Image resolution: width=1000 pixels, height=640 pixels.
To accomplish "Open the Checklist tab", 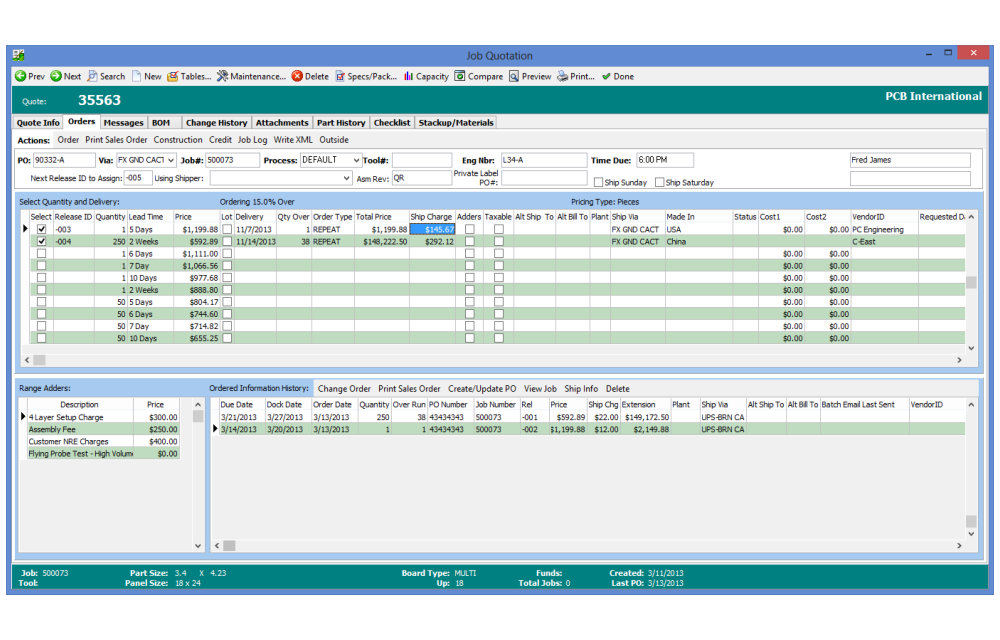I will (x=392, y=123).
